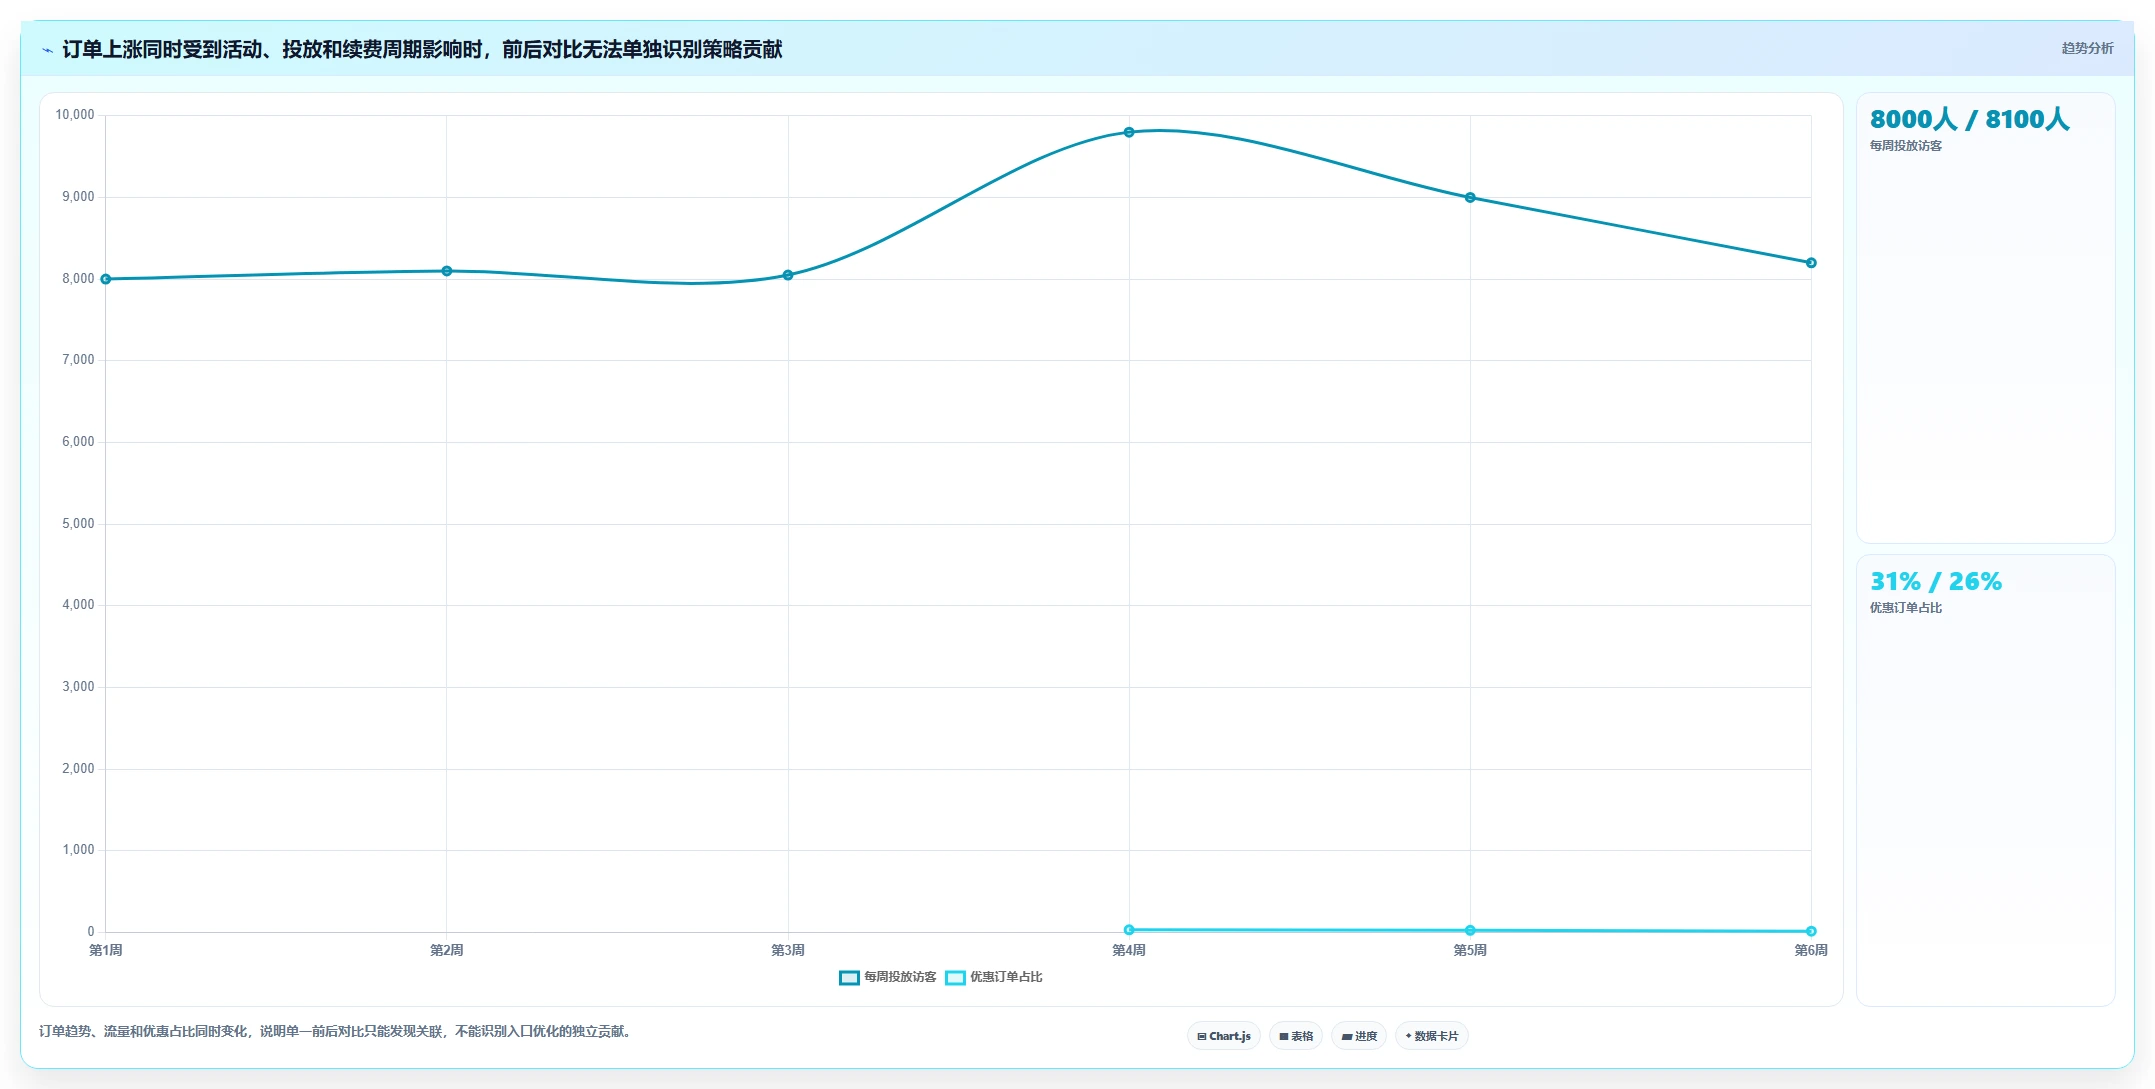2155x1089 pixels.
Task: Click the 趋势分析 label in header
Action: (x=2087, y=48)
